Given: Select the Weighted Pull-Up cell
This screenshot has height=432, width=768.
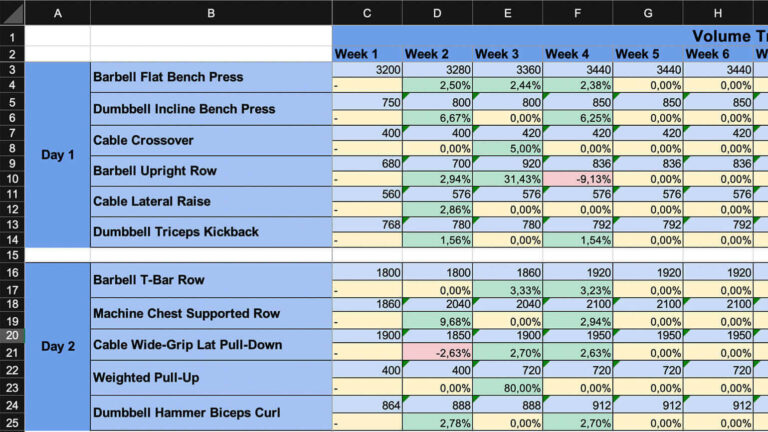Looking at the screenshot, I should tap(211, 378).
